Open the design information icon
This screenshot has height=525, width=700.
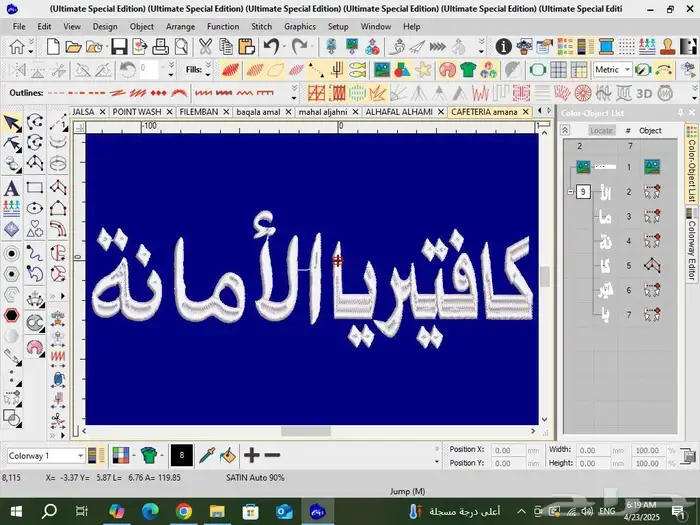[x=503, y=46]
